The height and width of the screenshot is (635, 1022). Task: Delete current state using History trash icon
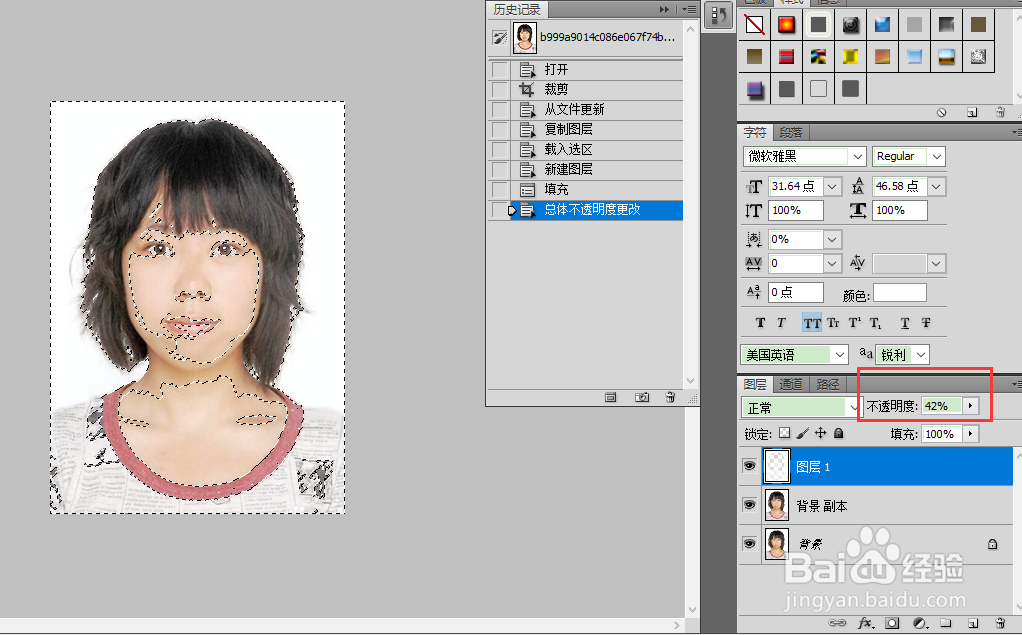coord(670,397)
